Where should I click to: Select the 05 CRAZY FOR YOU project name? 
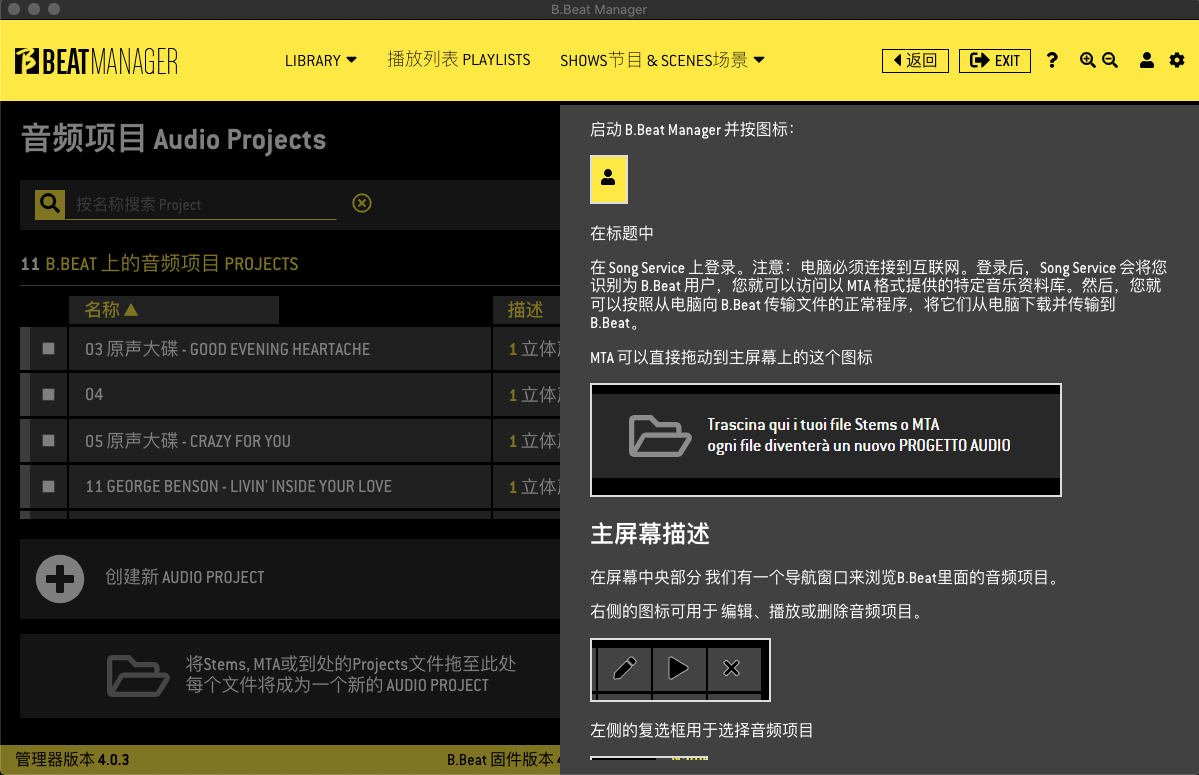[187, 441]
